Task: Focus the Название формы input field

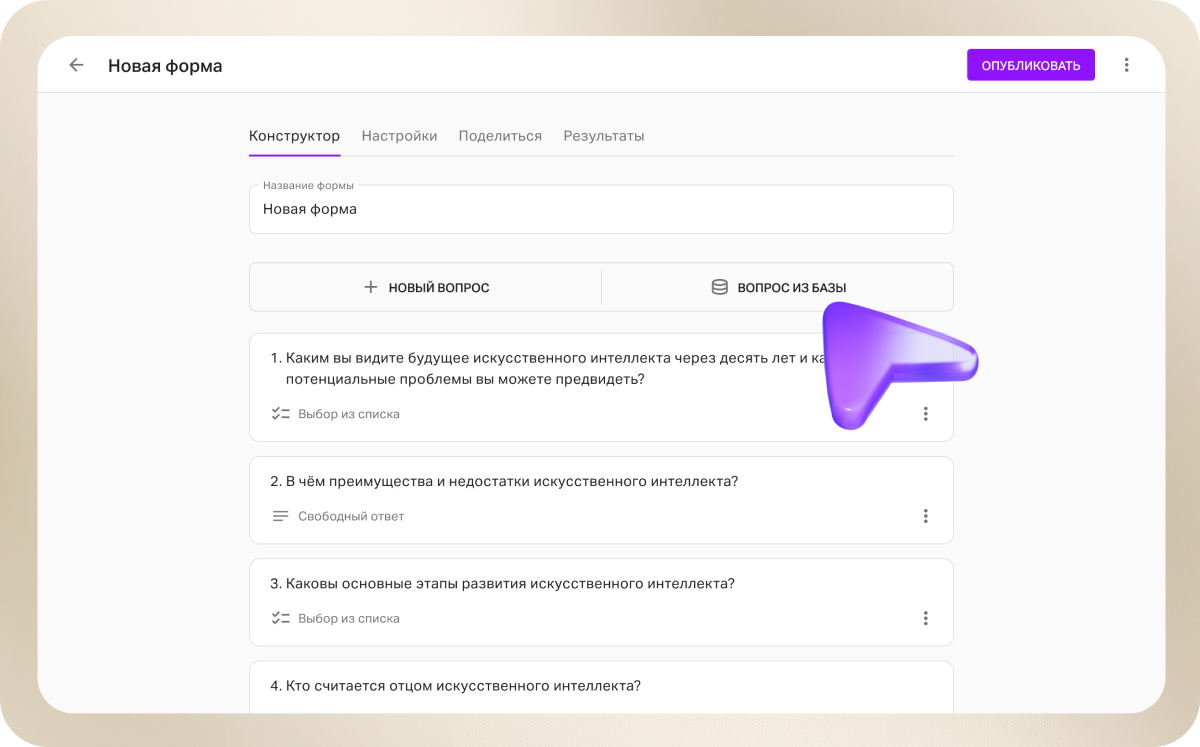Action: (600, 210)
